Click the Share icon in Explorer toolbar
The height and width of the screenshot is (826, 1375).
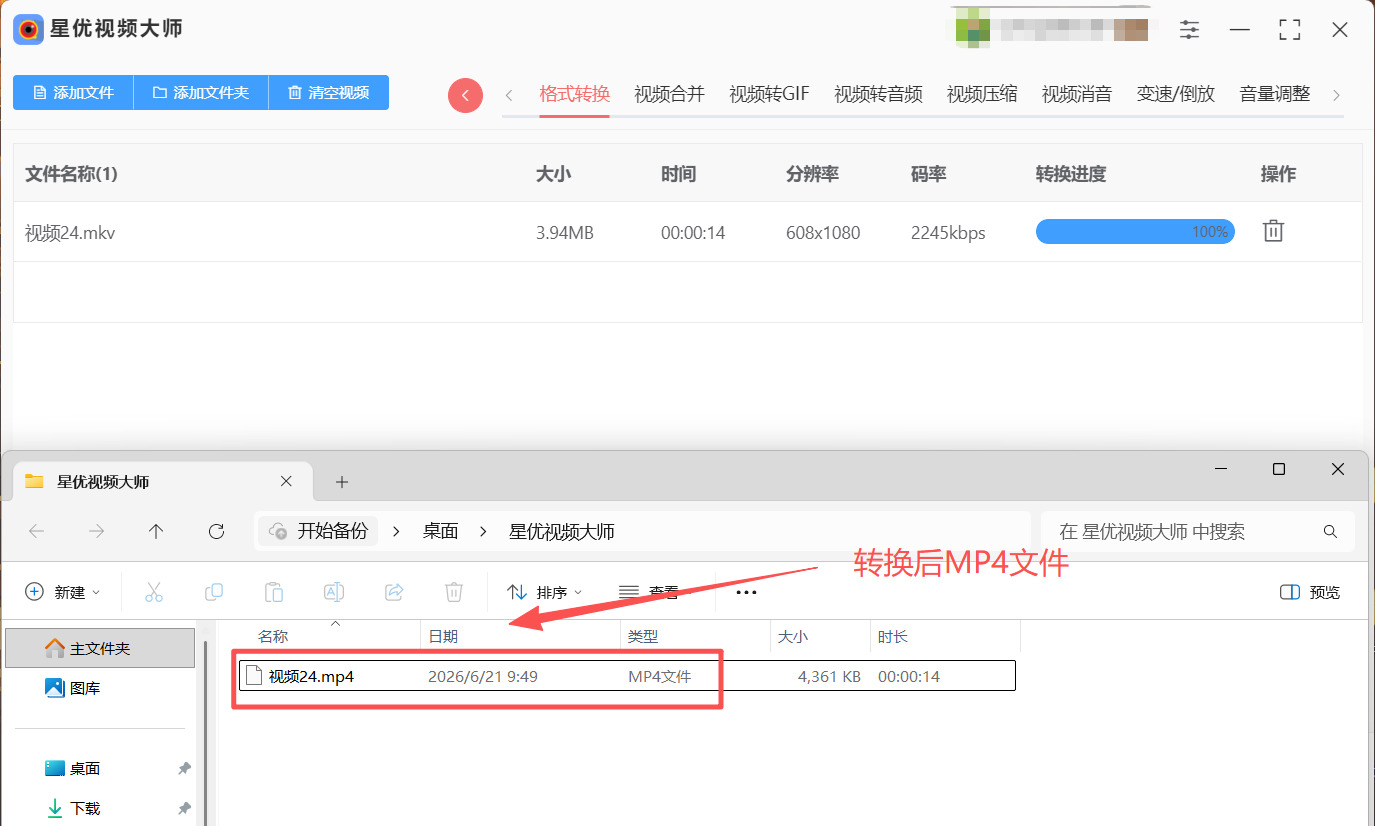pos(394,592)
